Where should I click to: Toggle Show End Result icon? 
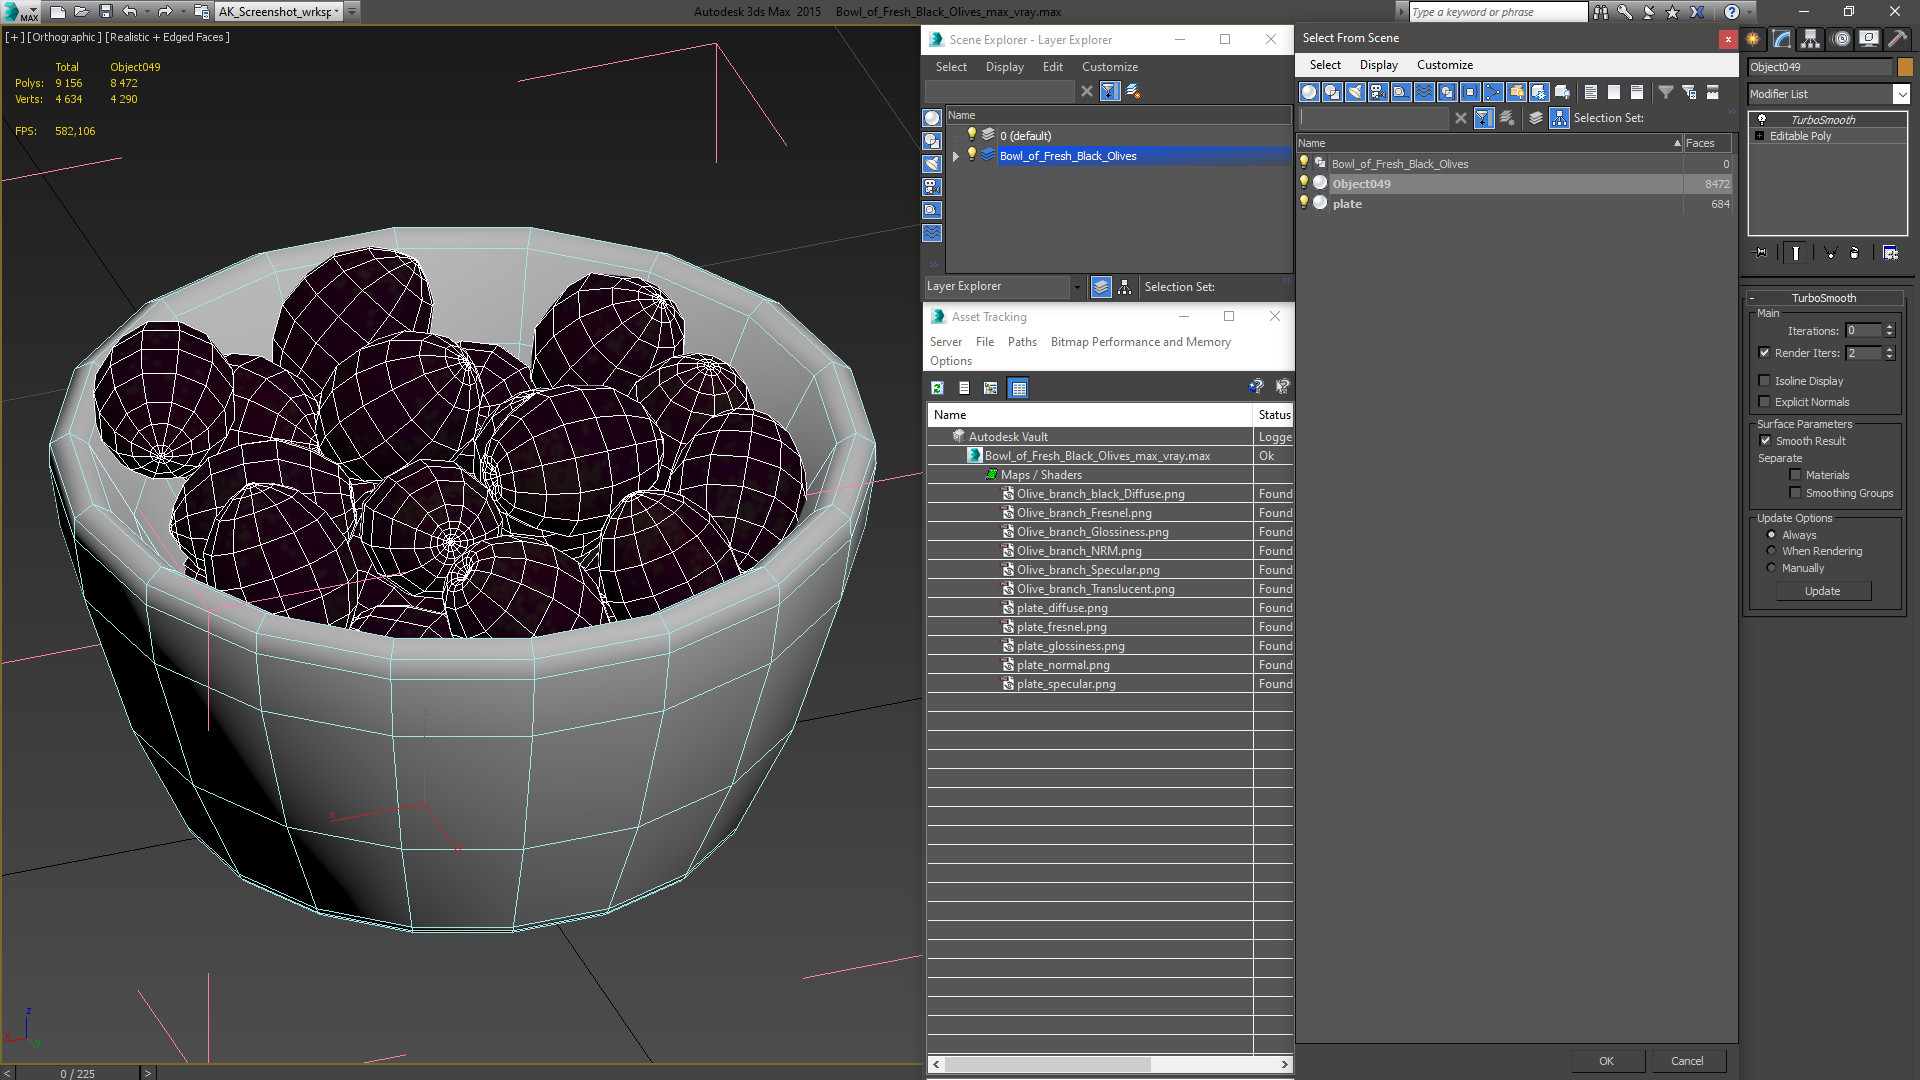pyautogui.click(x=1796, y=253)
